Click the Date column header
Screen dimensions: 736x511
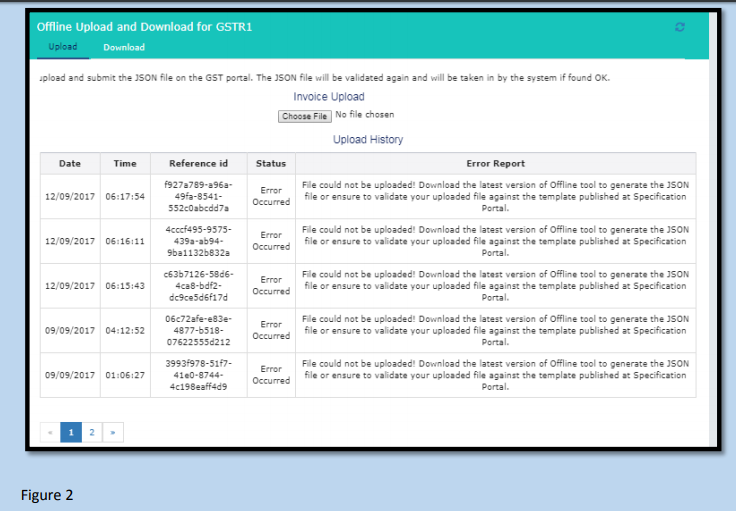coord(70,163)
